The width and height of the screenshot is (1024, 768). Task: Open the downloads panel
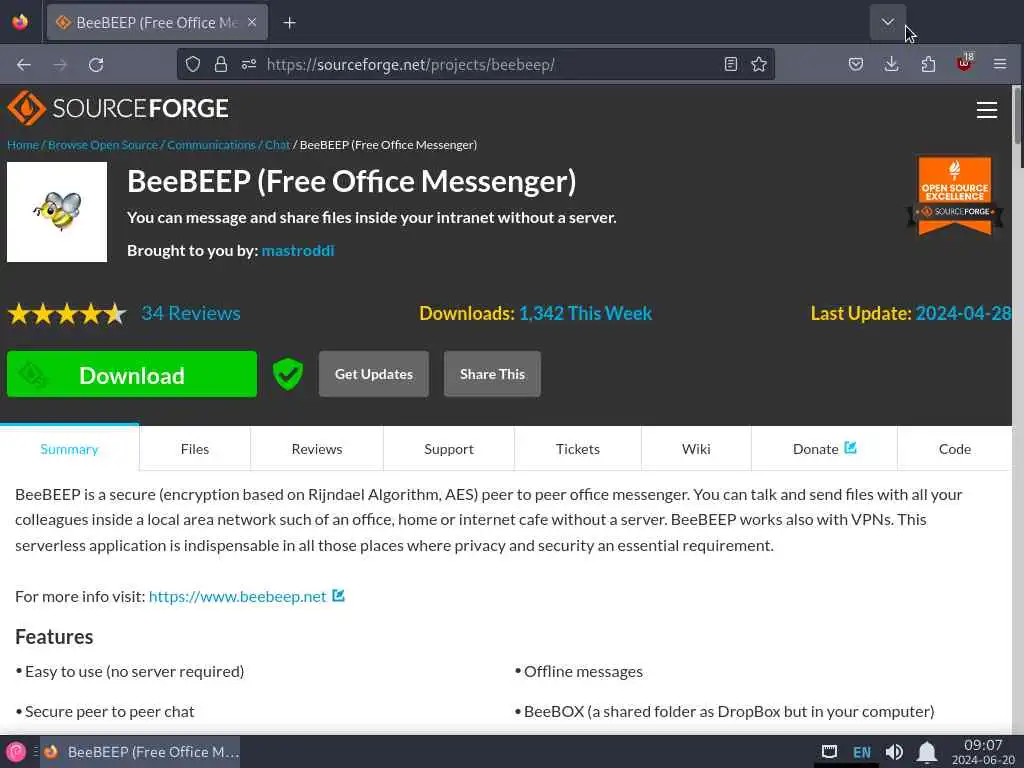[891, 64]
